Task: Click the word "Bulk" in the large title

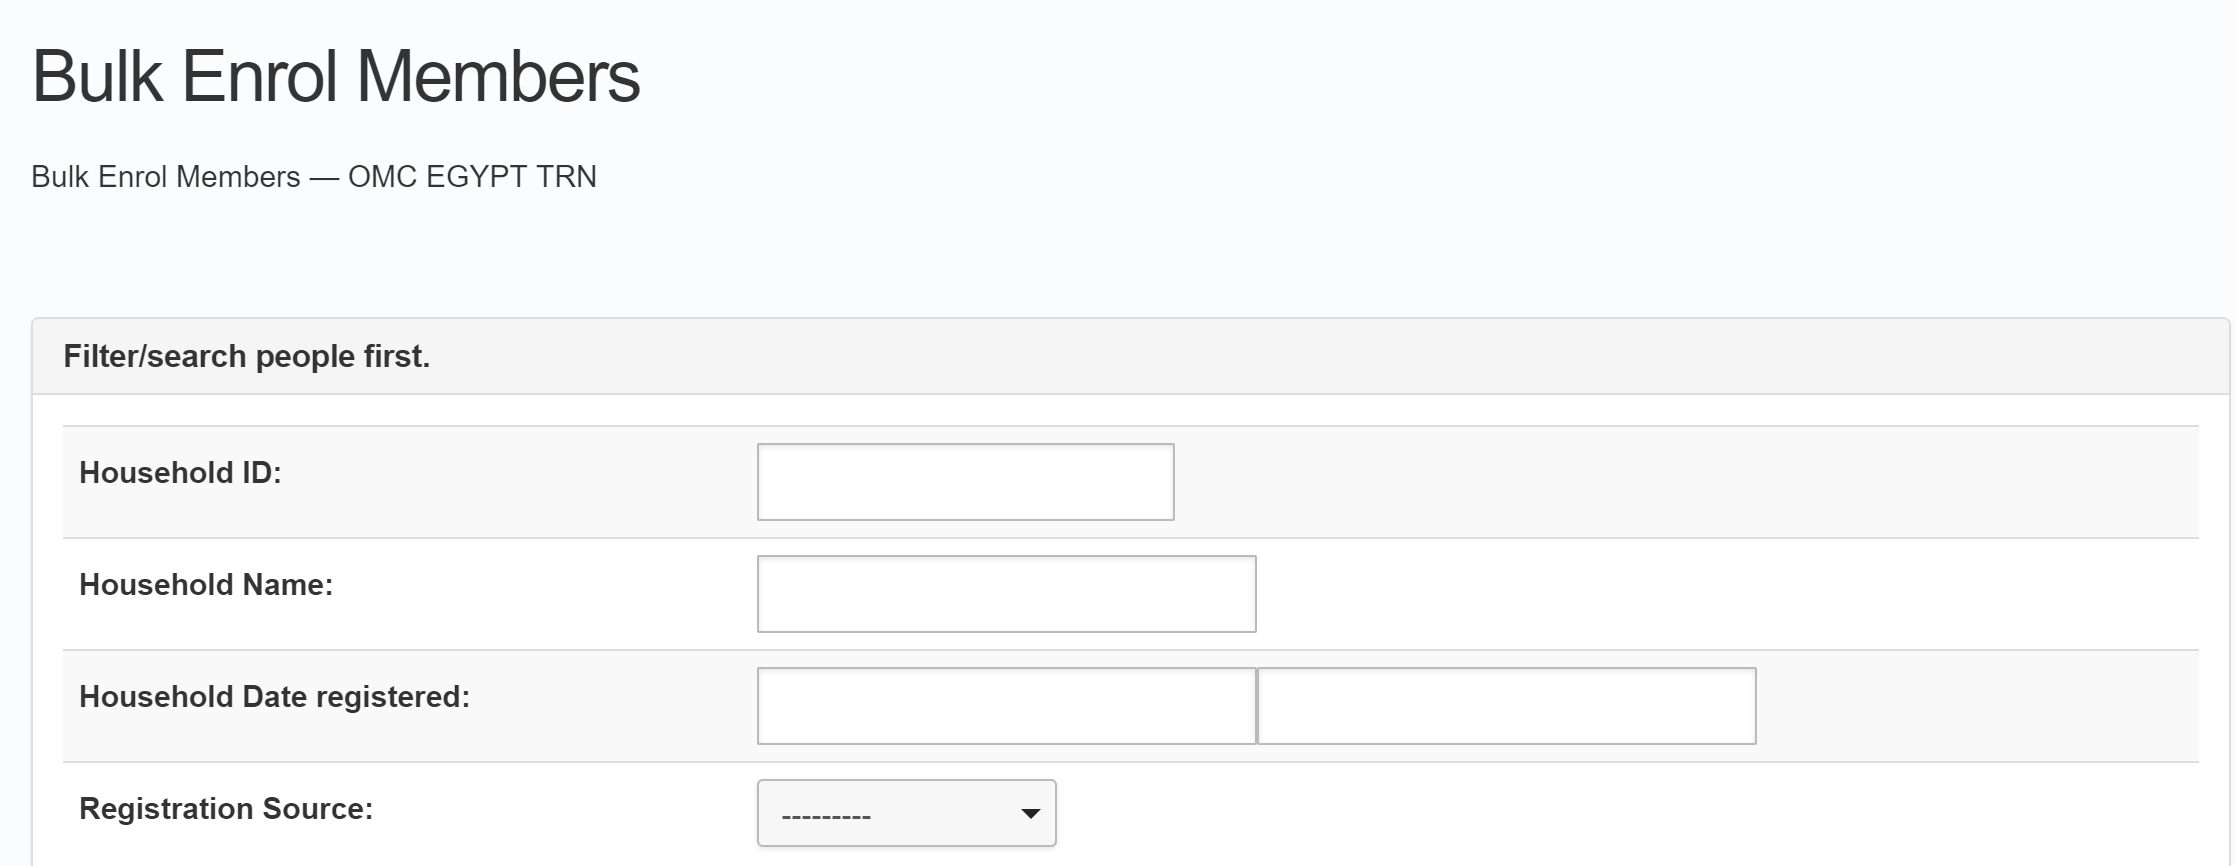Action: (x=97, y=76)
